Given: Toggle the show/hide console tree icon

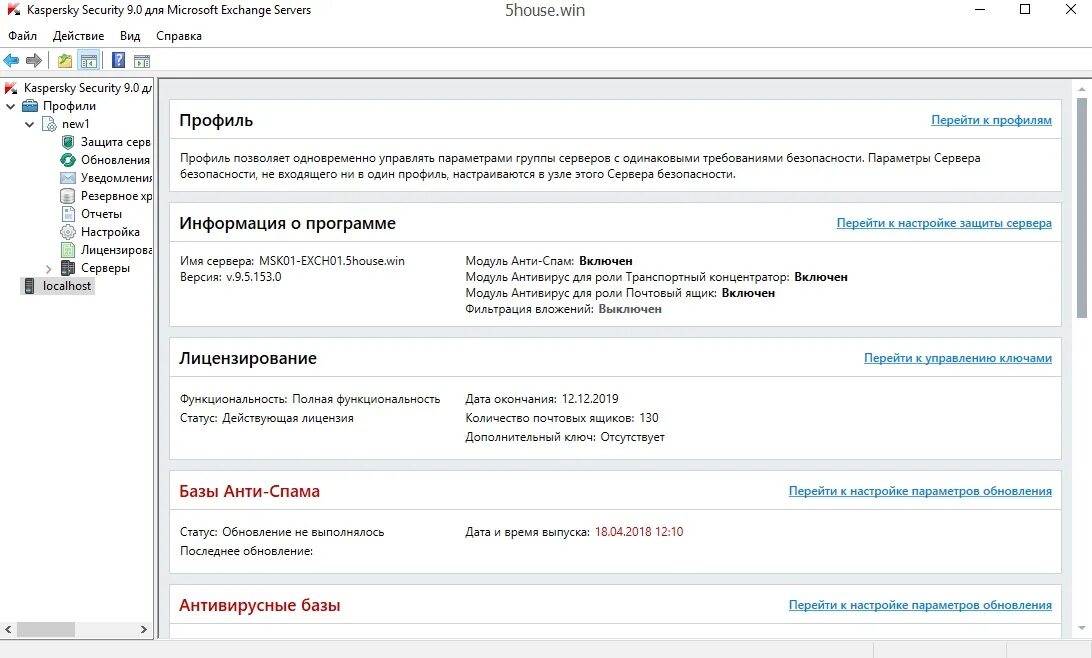Looking at the screenshot, I should click(x=89, y=61).
